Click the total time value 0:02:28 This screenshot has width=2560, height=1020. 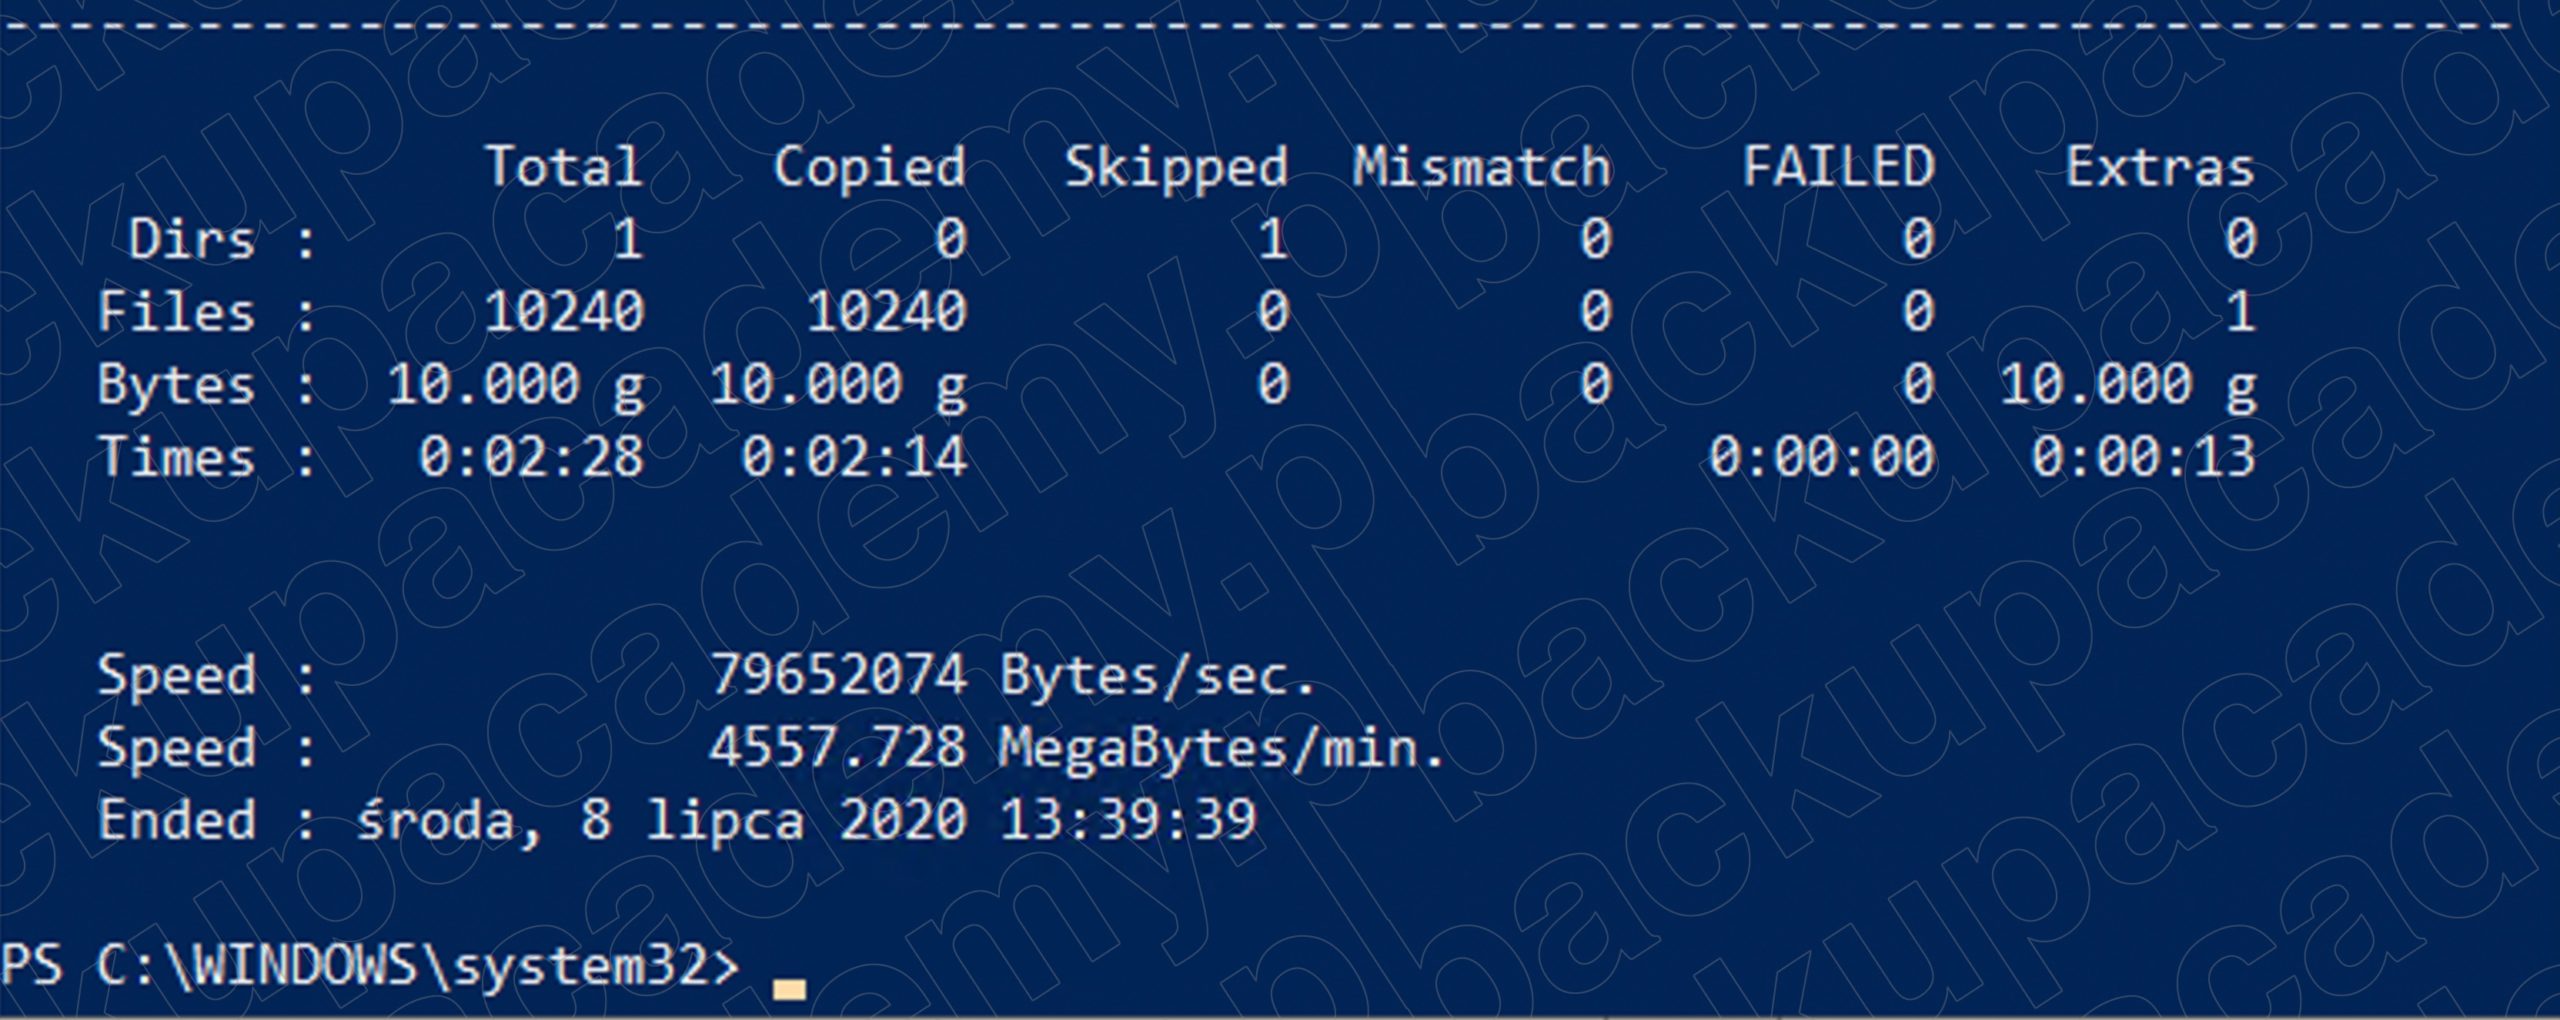pos(531,458)
